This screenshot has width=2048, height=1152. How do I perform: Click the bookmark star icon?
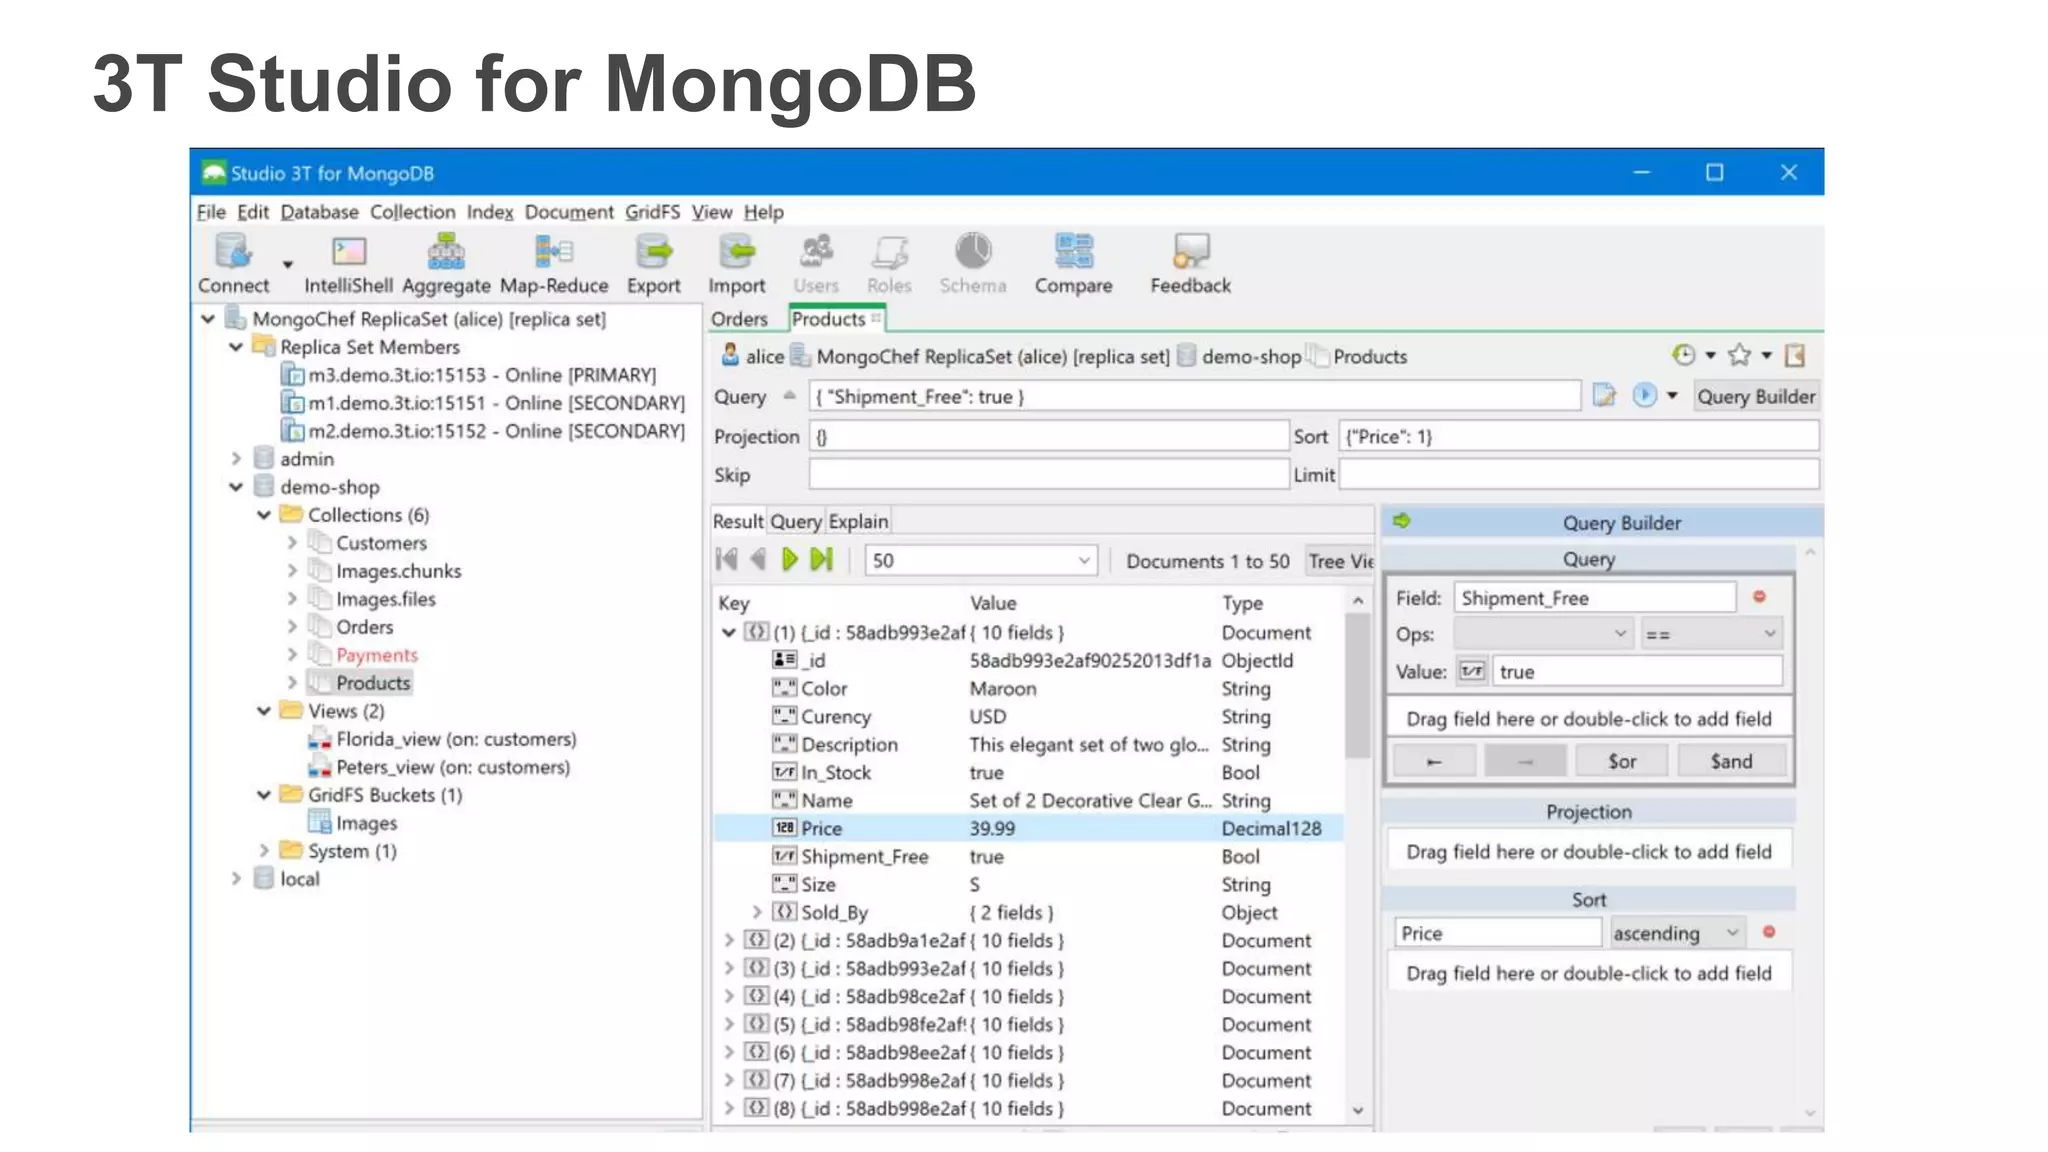(x=1740, y=355)
